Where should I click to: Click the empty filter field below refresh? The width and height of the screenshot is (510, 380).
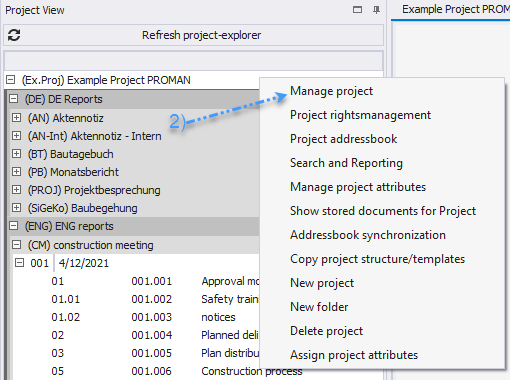(x=193, y=61)
